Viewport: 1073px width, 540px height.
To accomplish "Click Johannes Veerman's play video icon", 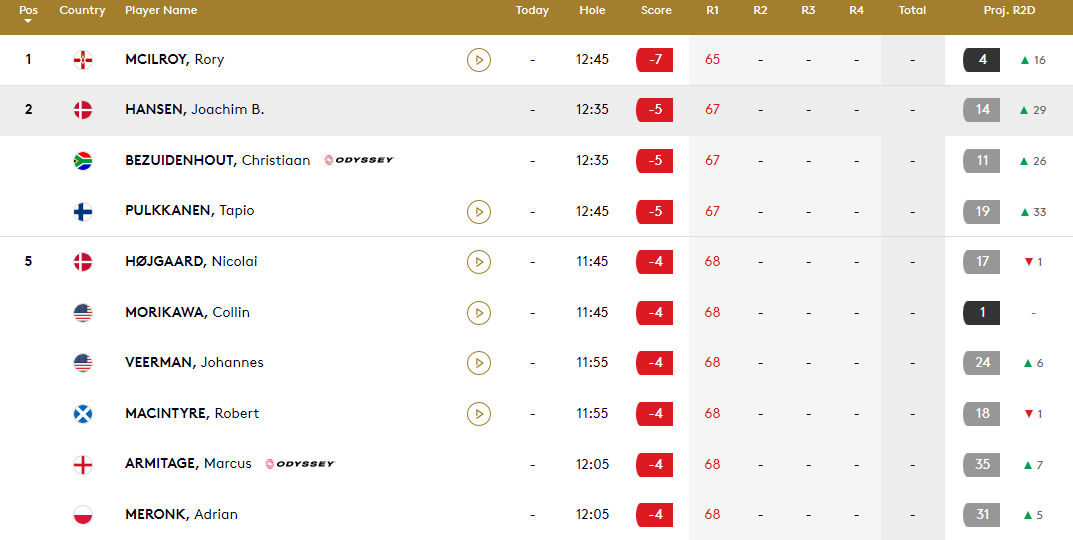I will (479, 363).
